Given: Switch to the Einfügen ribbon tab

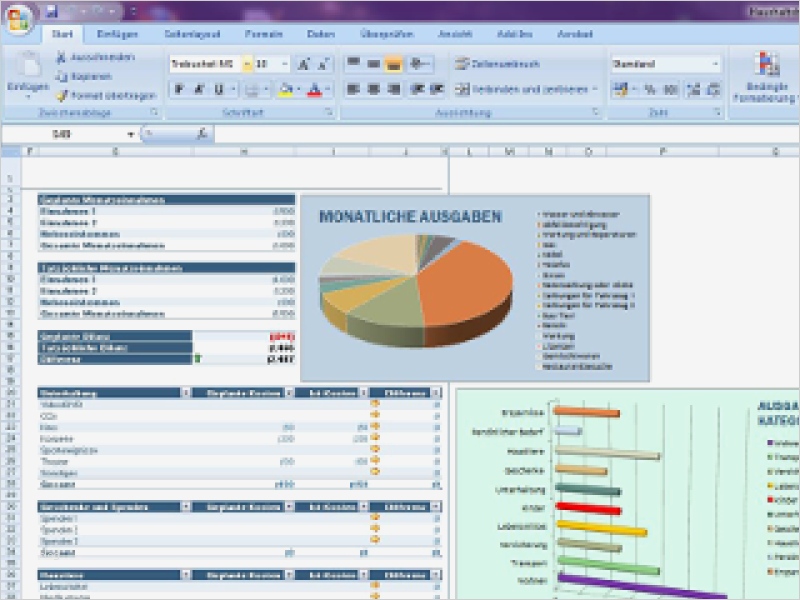Looking at the screenshot, I should point(117,34).
